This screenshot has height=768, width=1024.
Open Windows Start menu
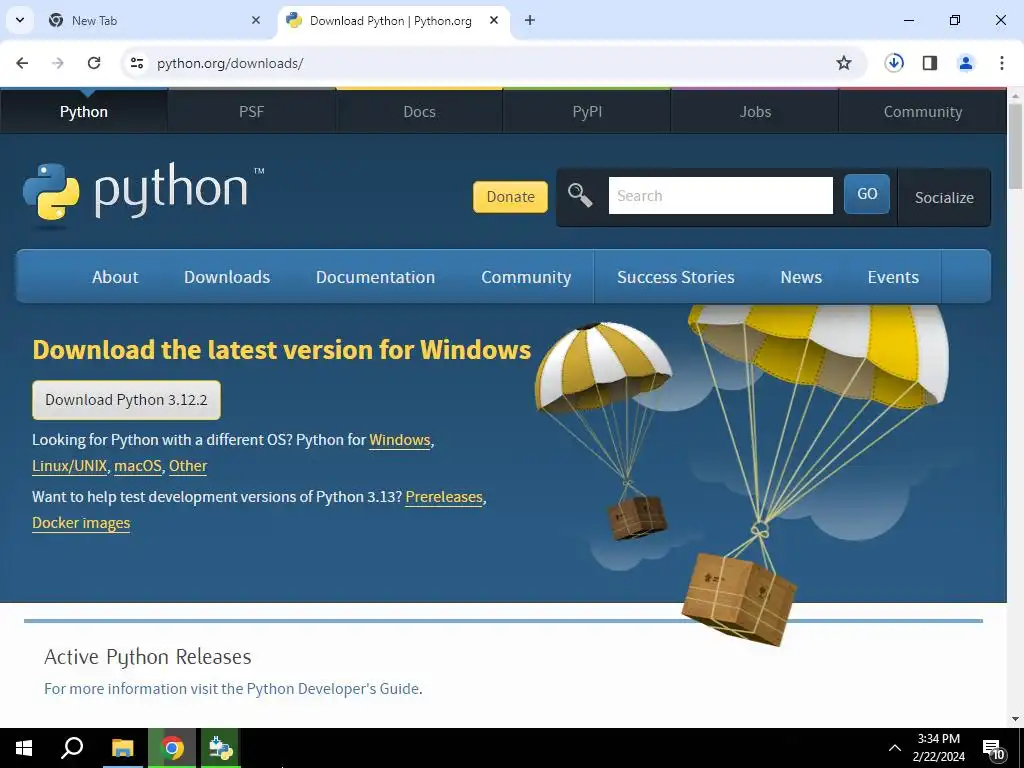(24, 748)
